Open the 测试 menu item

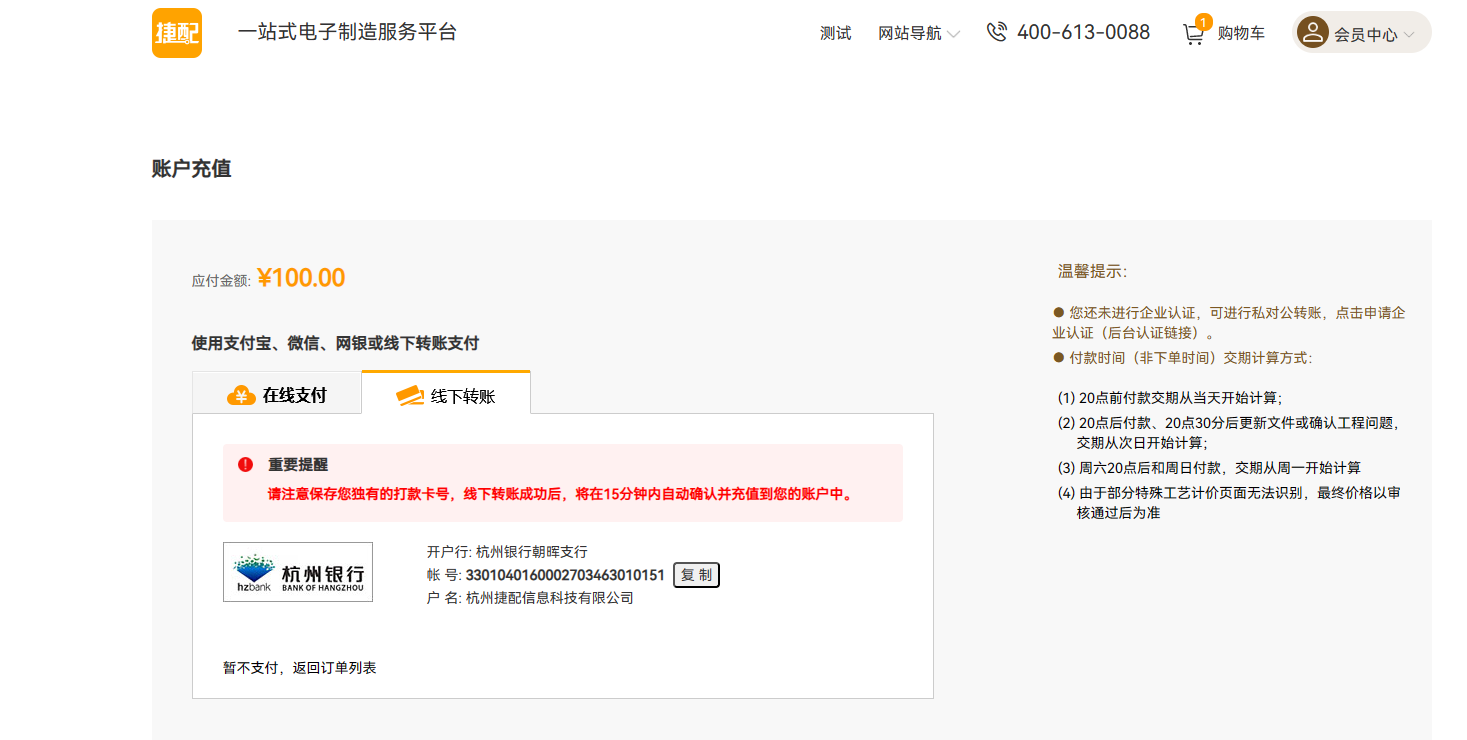click(835, 34)
